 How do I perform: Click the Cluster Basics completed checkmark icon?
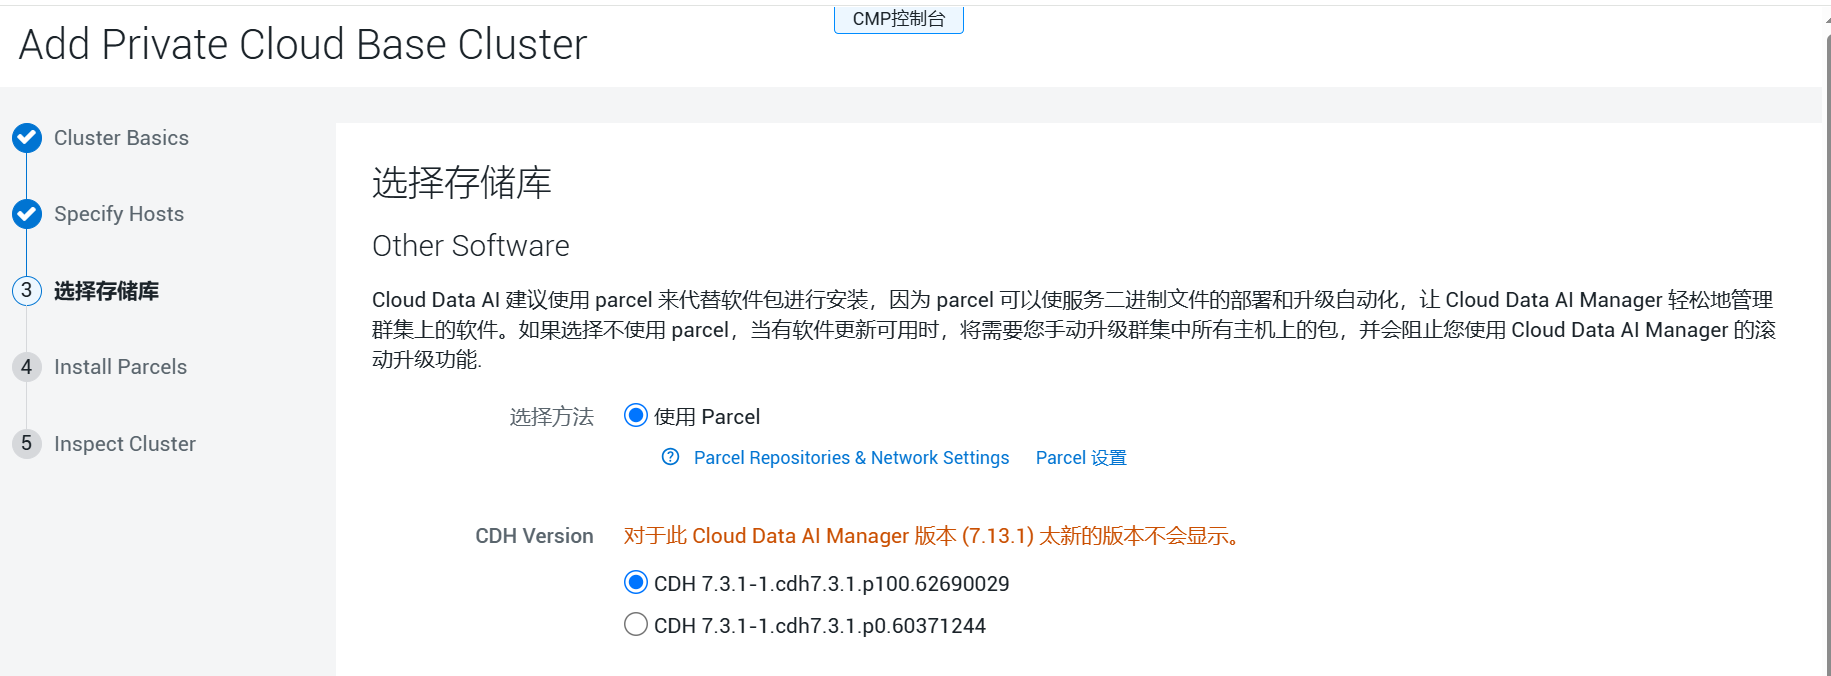(27, 138)
